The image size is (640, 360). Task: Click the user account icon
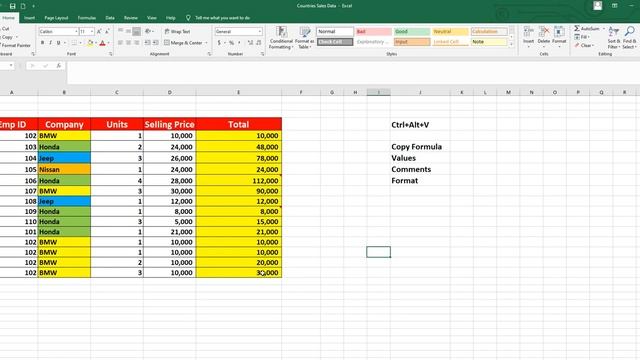pyautogui.click(x=598, y=6)
